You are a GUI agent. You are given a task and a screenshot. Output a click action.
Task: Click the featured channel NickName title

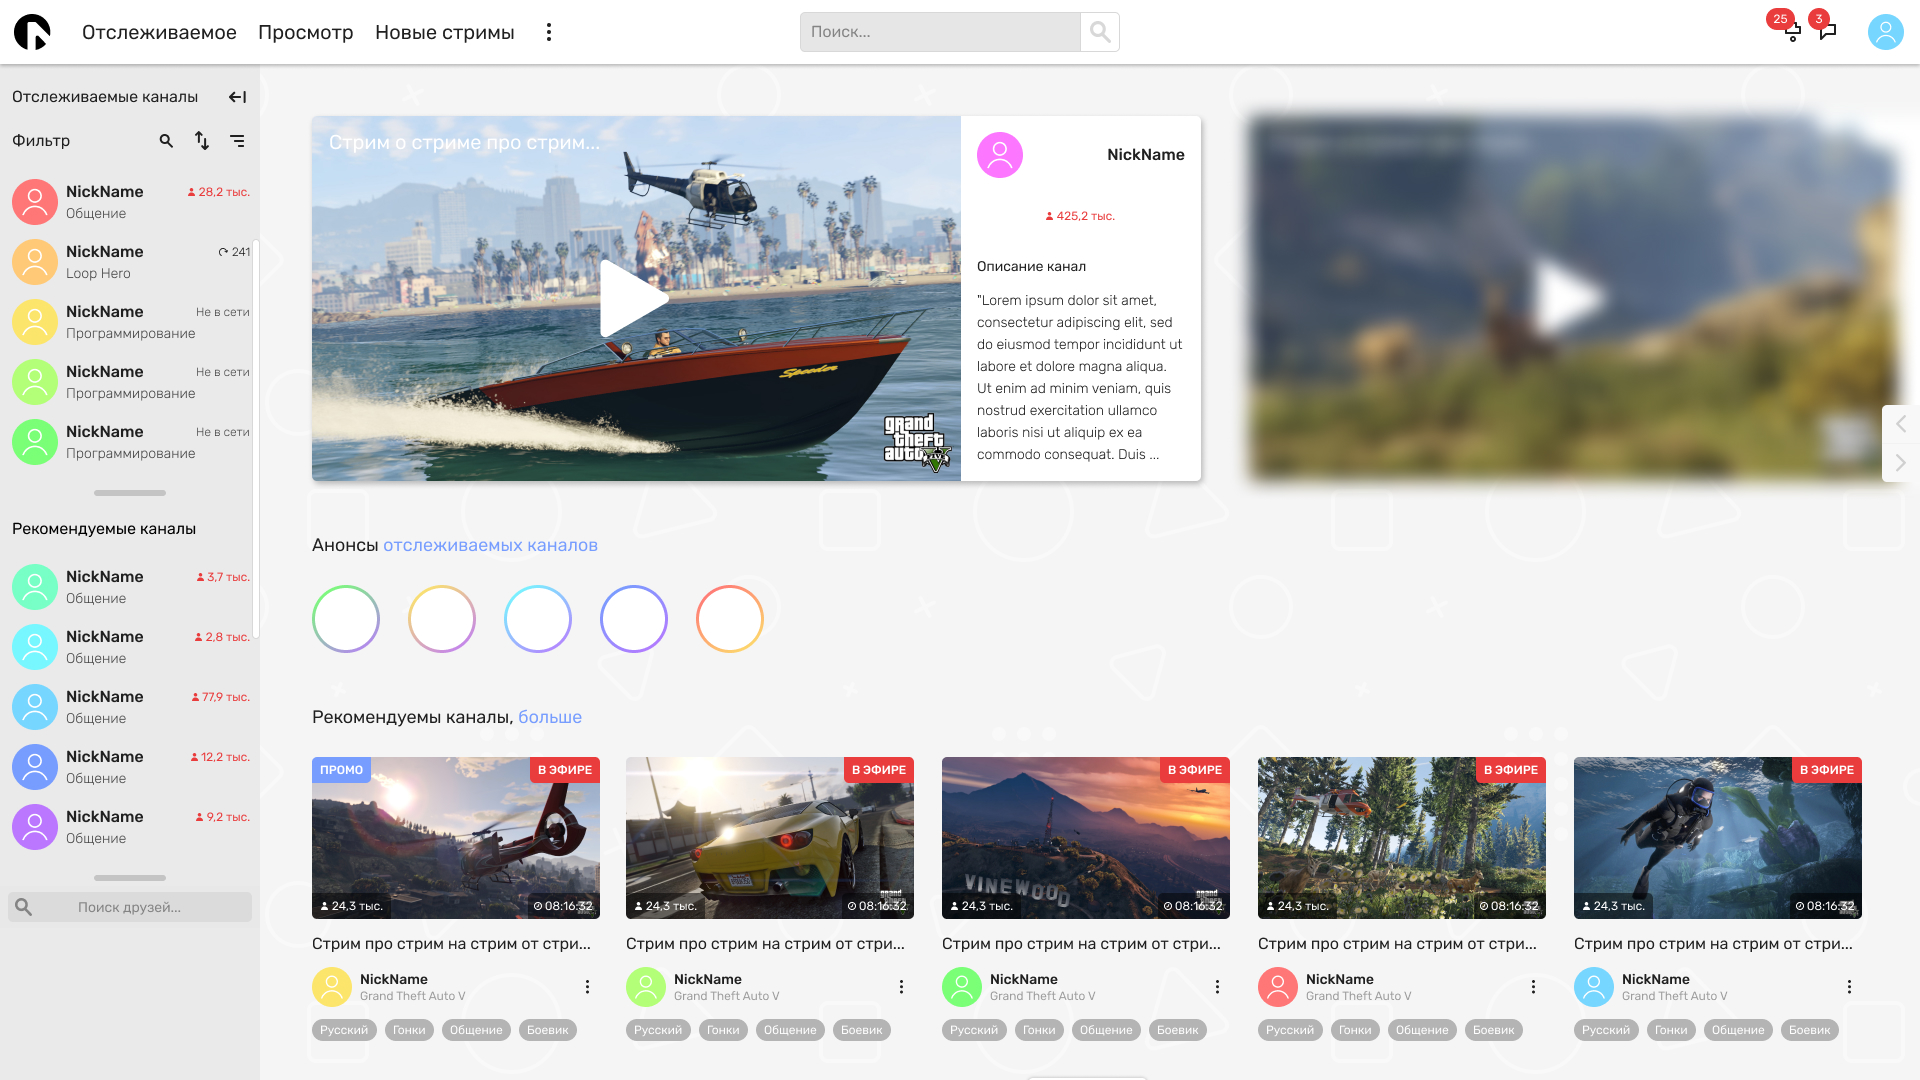[1146, 155]
